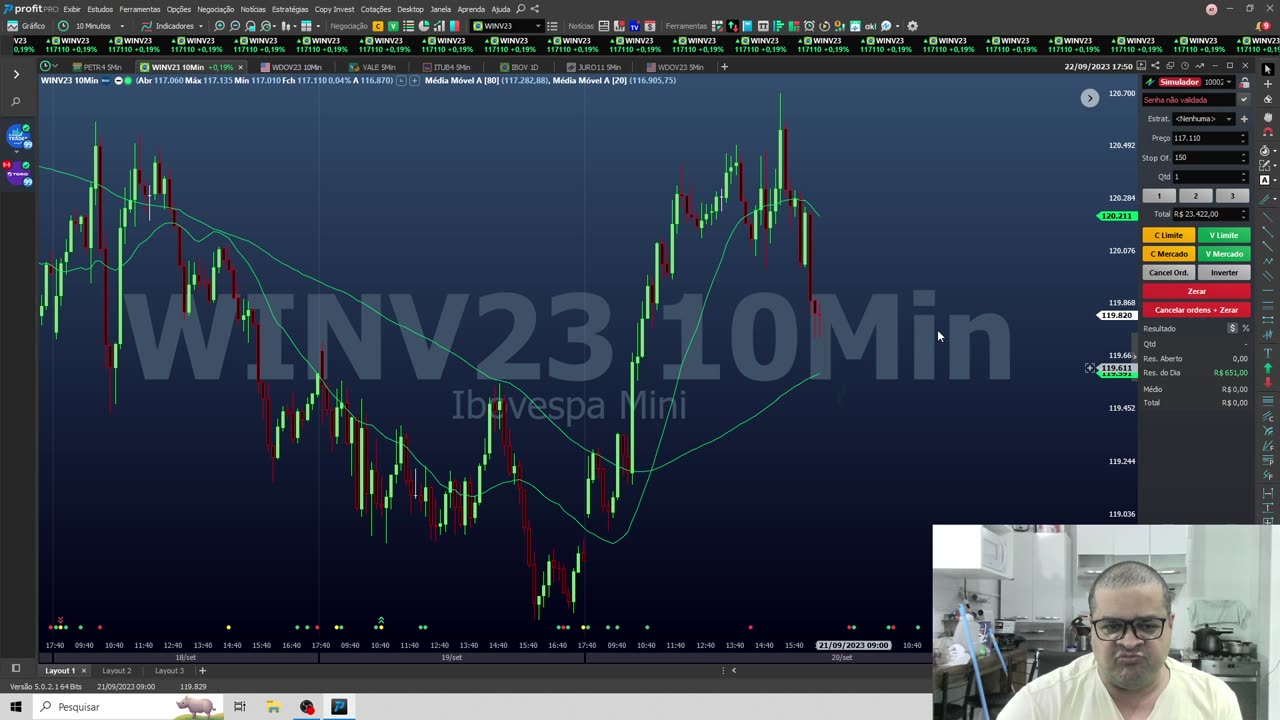Open the Estudos menu
Image resolution: width=1280 pixels, height=720 pixels.
[100, 9]
